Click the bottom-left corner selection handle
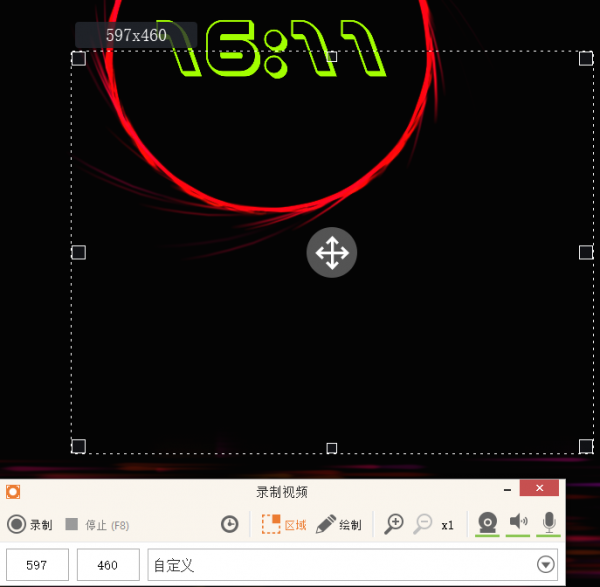600x587 pixels. point(78,446)
